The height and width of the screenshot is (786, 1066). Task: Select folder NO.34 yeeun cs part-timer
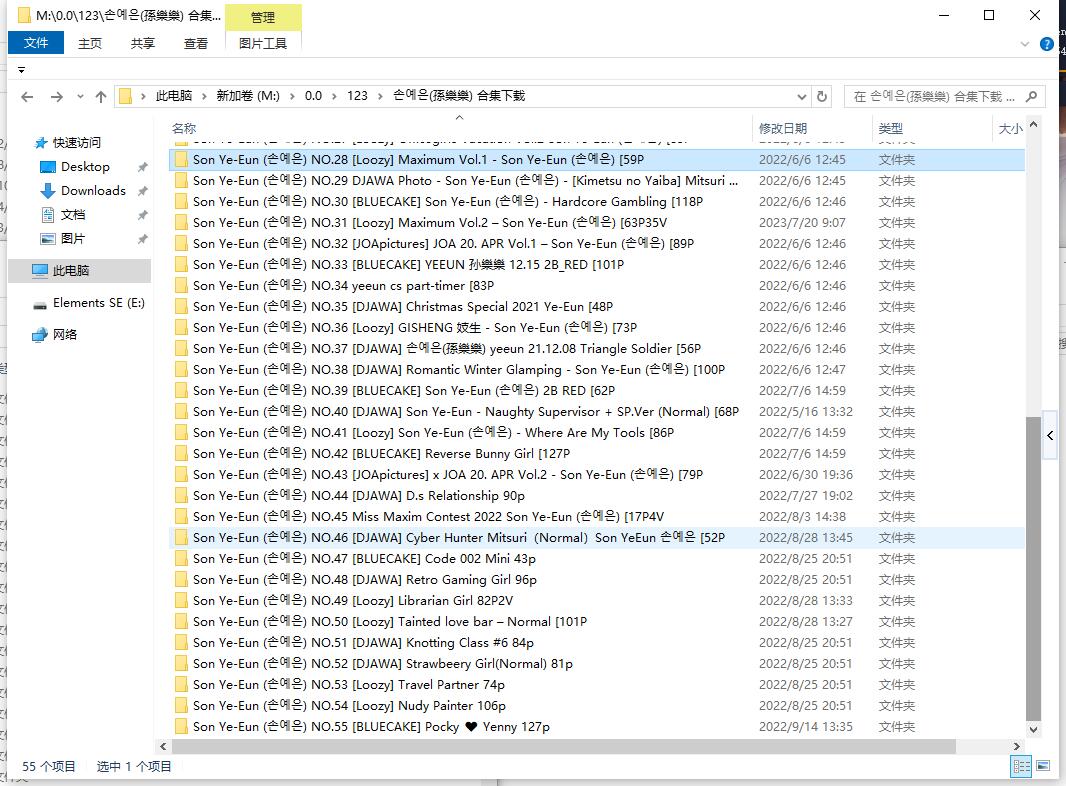(596, 286)
